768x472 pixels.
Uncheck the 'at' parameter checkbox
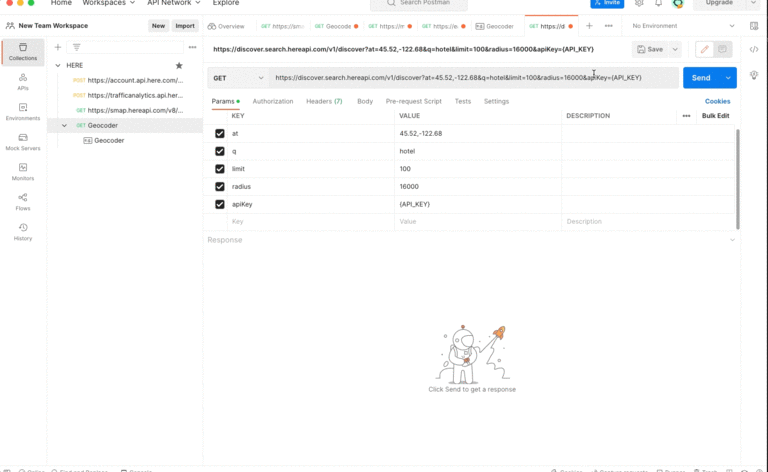(219, 134)
